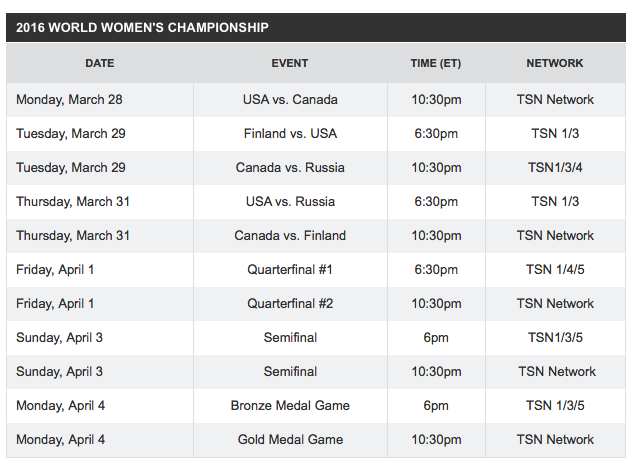This screenshot has width=632, height=466.
Task: Select the Quarterfinal #1 entry
Action: click(x=290, y=269)
